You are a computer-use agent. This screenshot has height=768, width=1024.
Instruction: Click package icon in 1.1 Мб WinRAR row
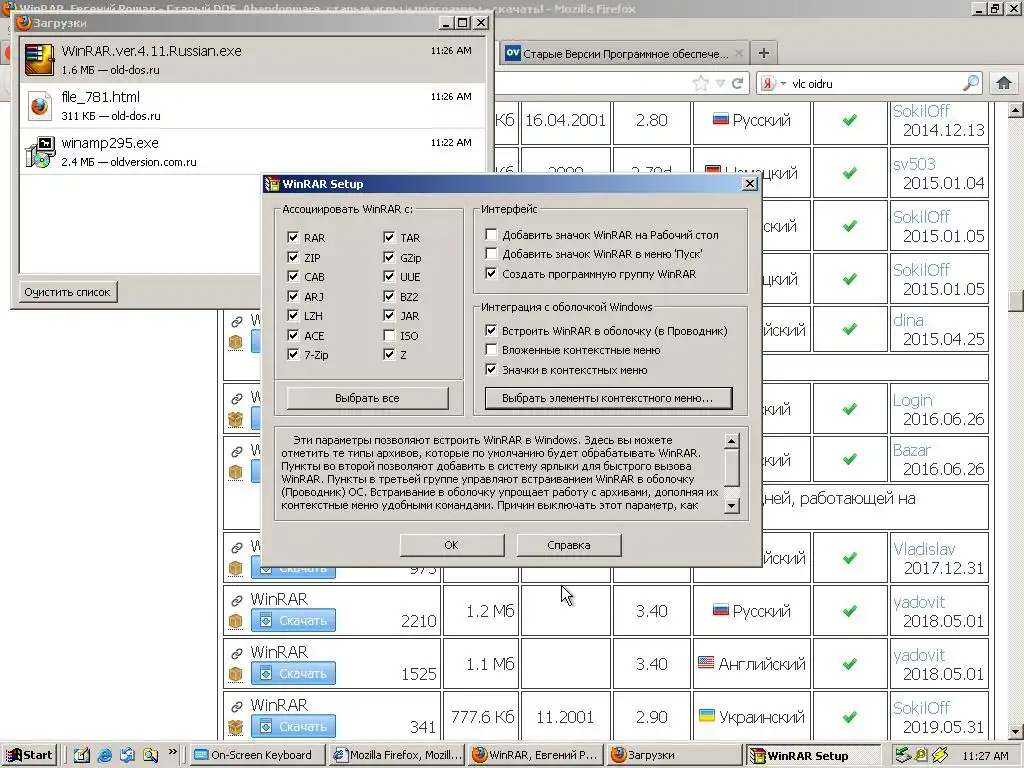[x=236, y=674]
